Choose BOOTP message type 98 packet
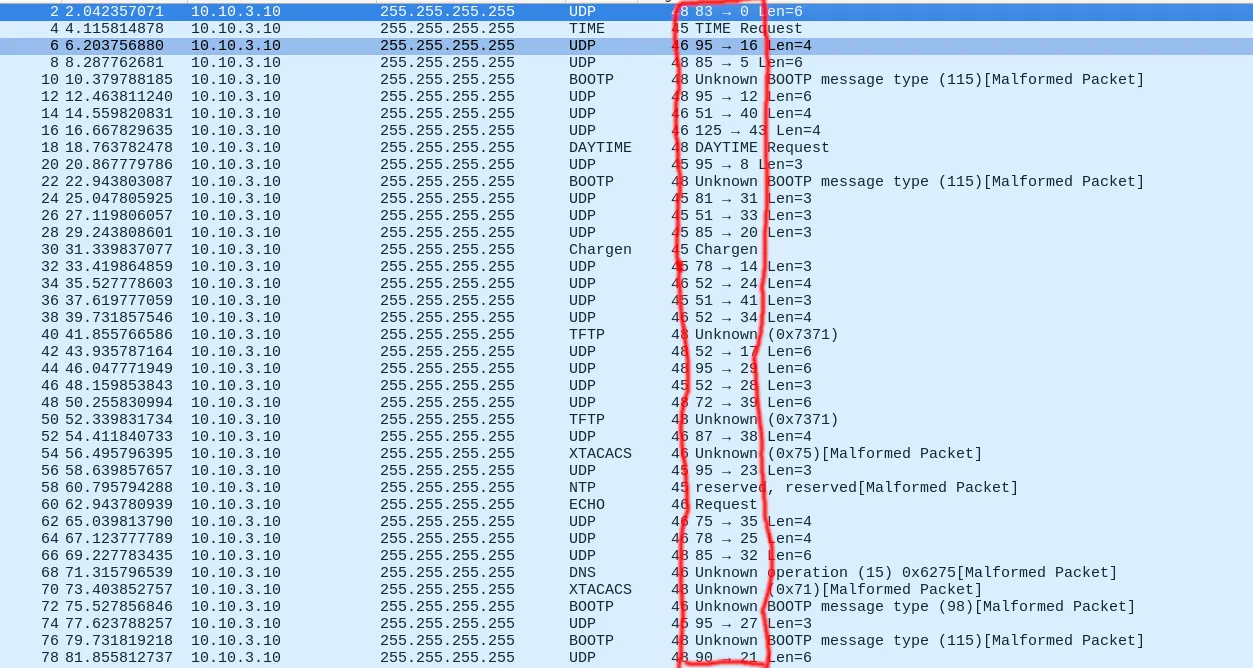 pyautogui.click(x=400, y=607)
